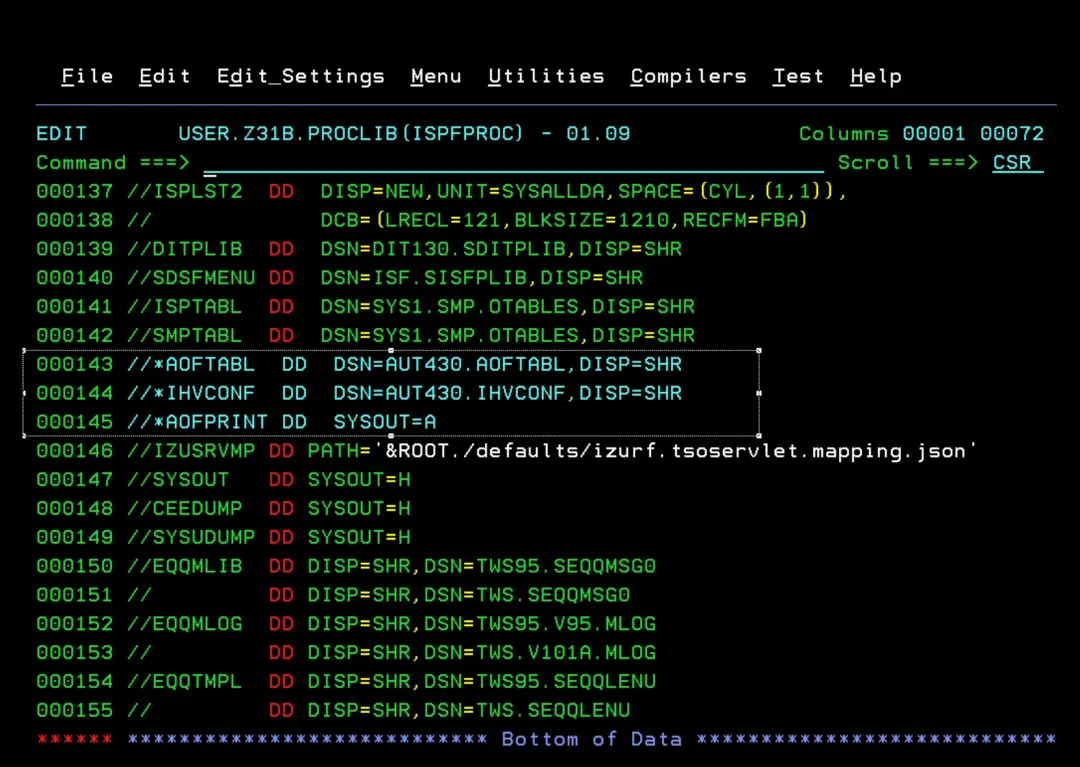Click line number 000142
1080x767 pixels.
(x=74, y=336)
